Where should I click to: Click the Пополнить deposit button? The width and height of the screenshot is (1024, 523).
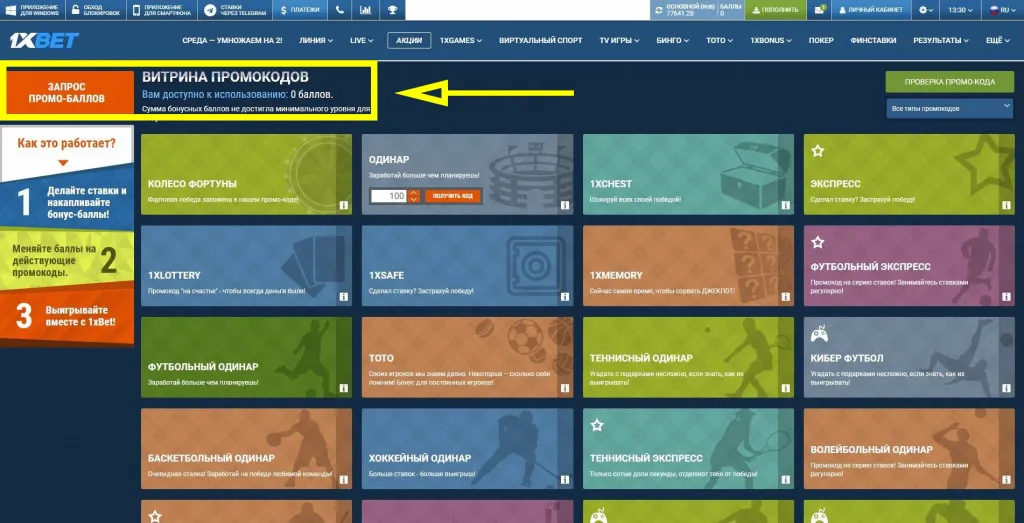(x=775, y=10)
